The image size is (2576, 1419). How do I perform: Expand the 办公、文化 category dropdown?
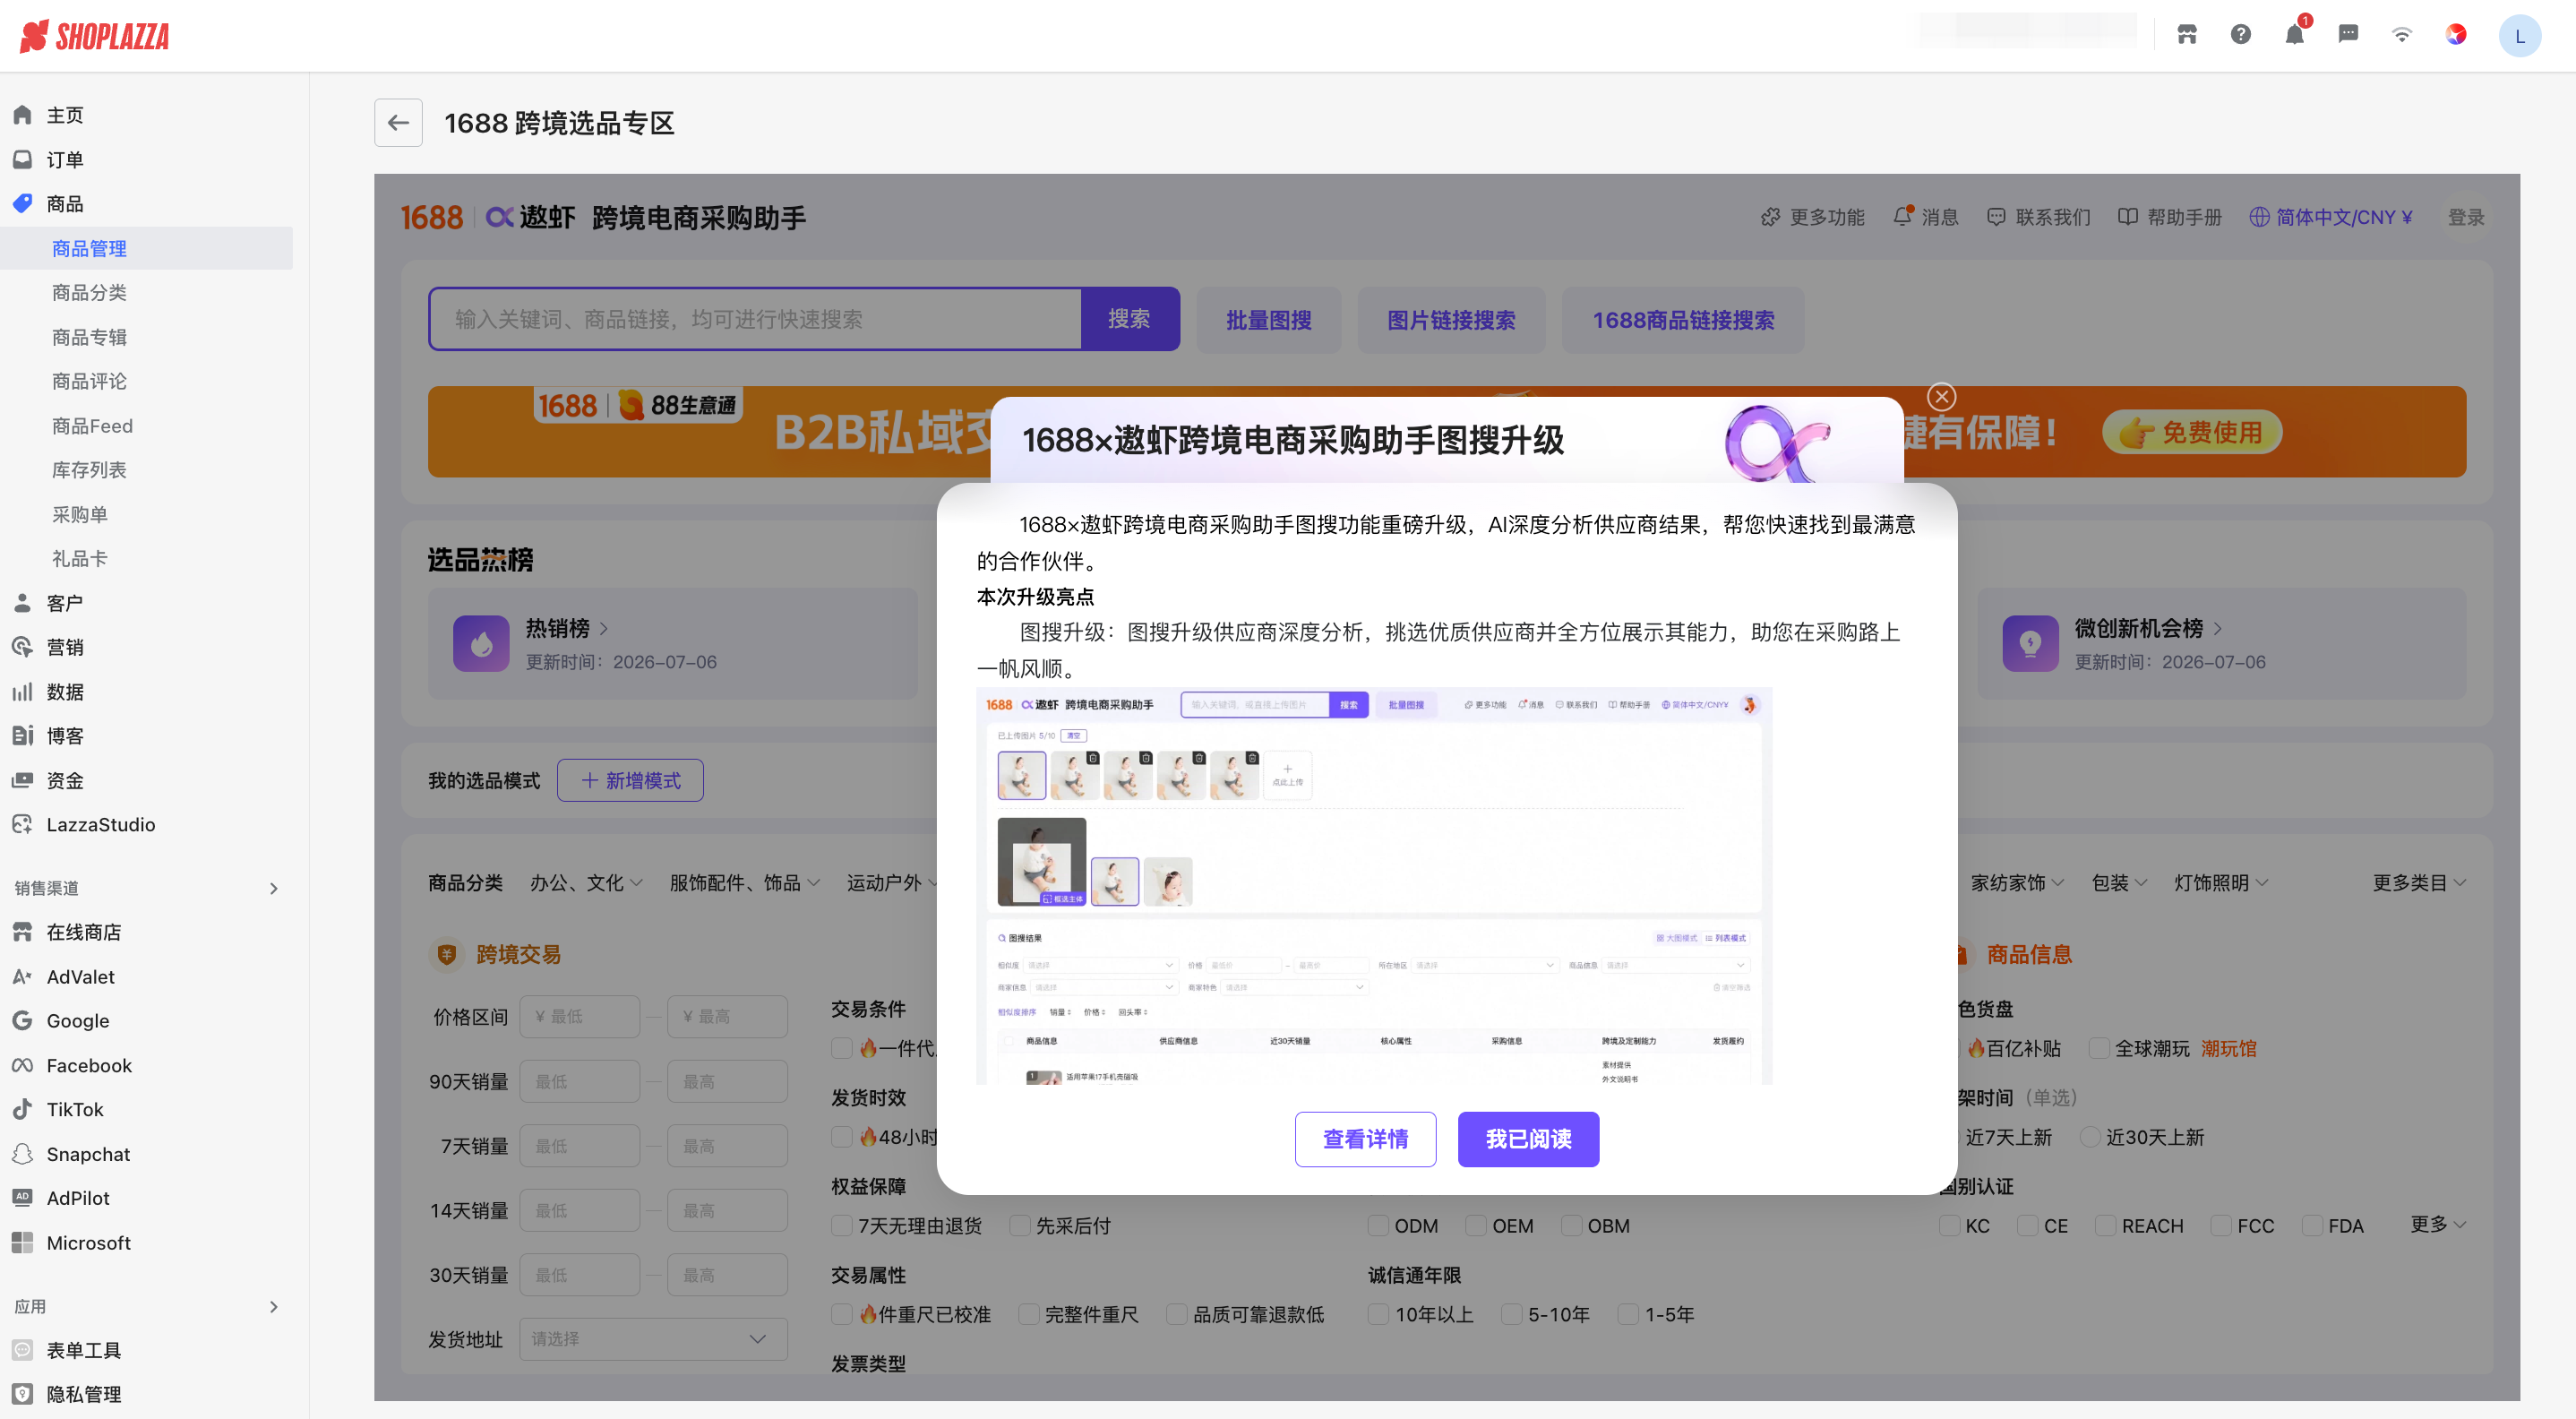tap(586, 882)
